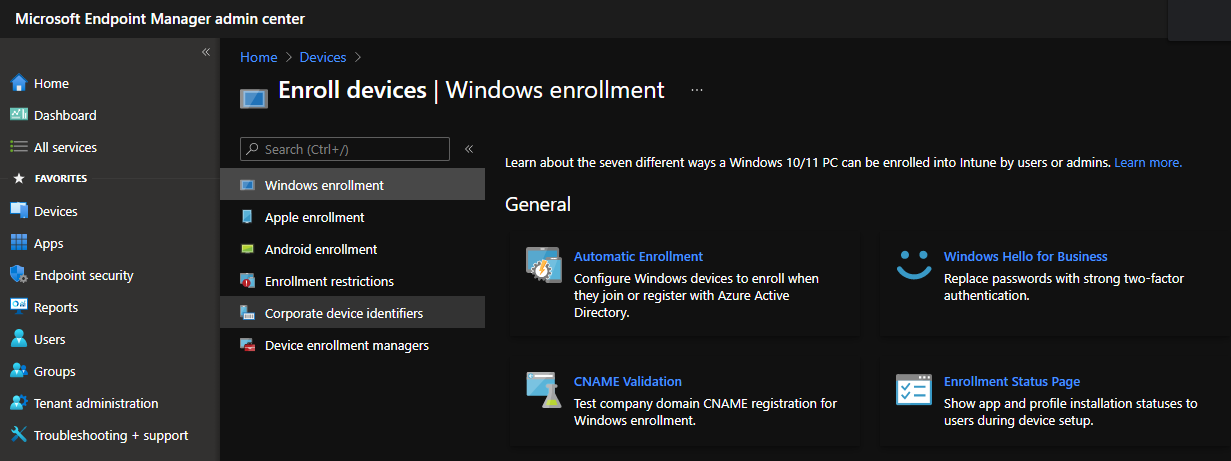Click the Dashboard chart icon

(x=18, y=115)
